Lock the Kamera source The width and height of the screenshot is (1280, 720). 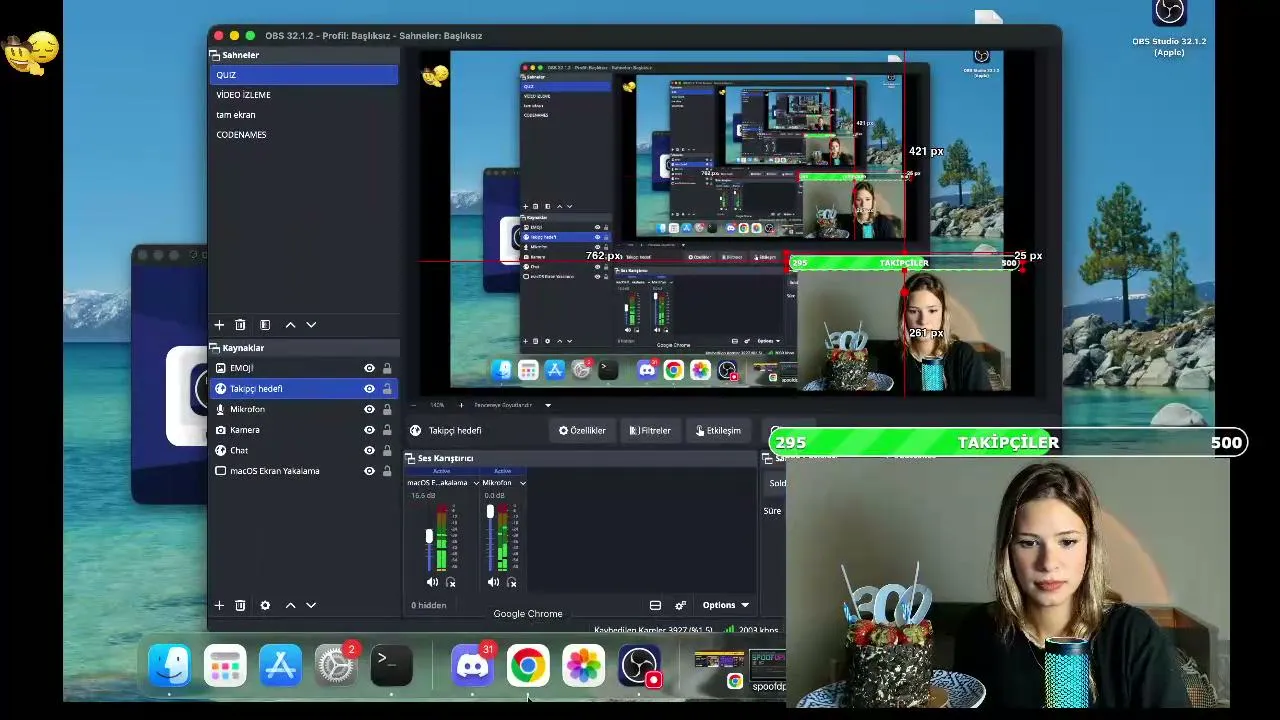(x=387, y=430)
